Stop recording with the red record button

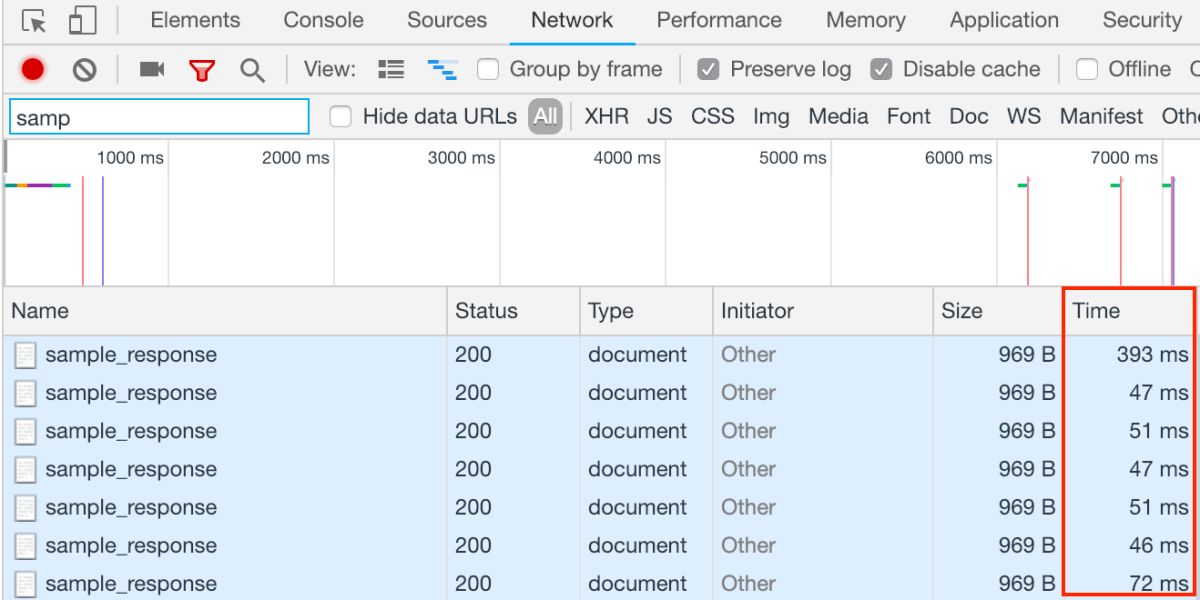point(33,70)
